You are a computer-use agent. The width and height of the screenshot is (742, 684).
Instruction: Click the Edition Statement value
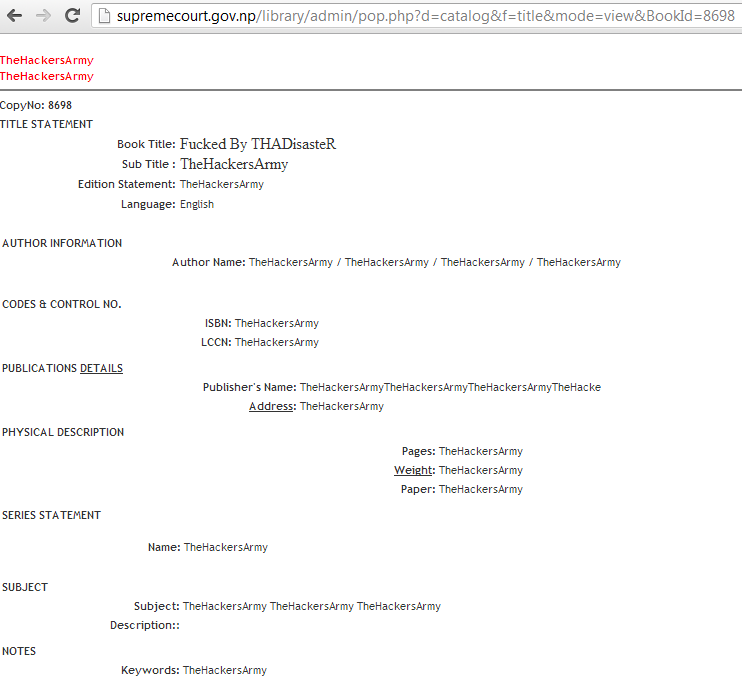(x=222, y=184)
